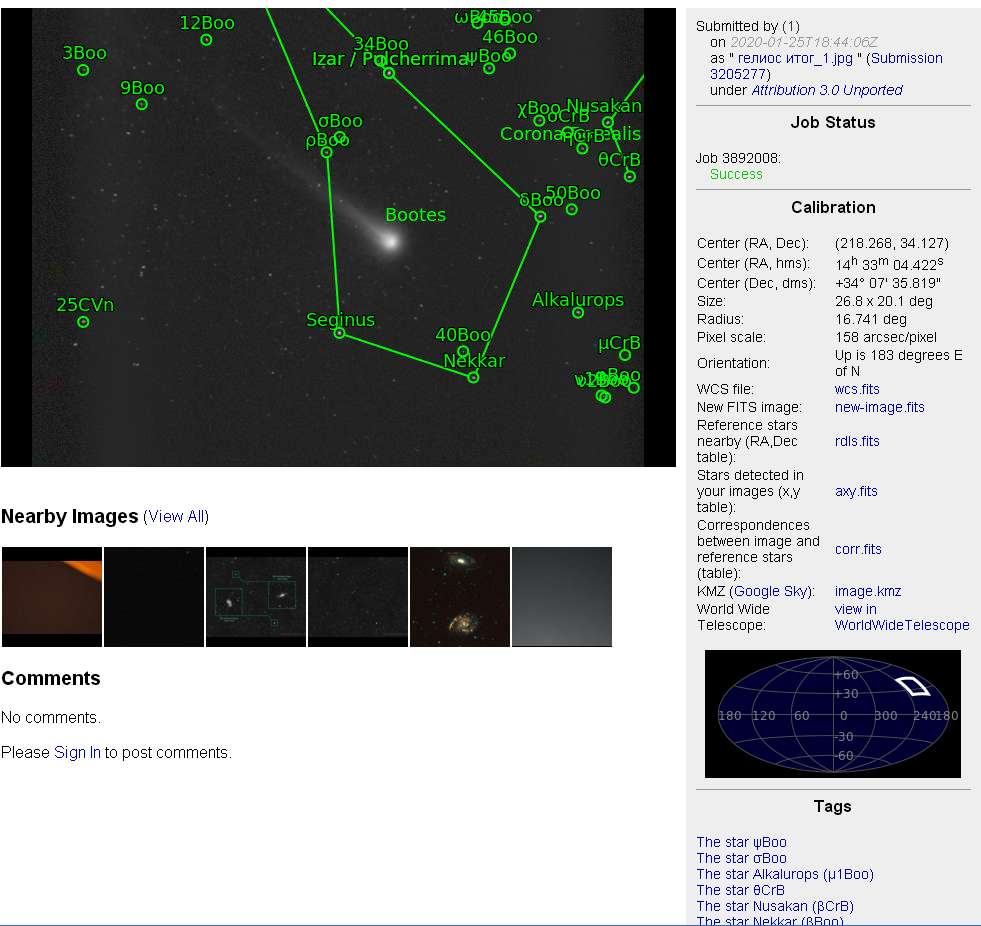Viewport: 981px width, 926px height.
Task: View in WorldWideTelescope link
Action: pyautogui.click(x=901, y=625)
